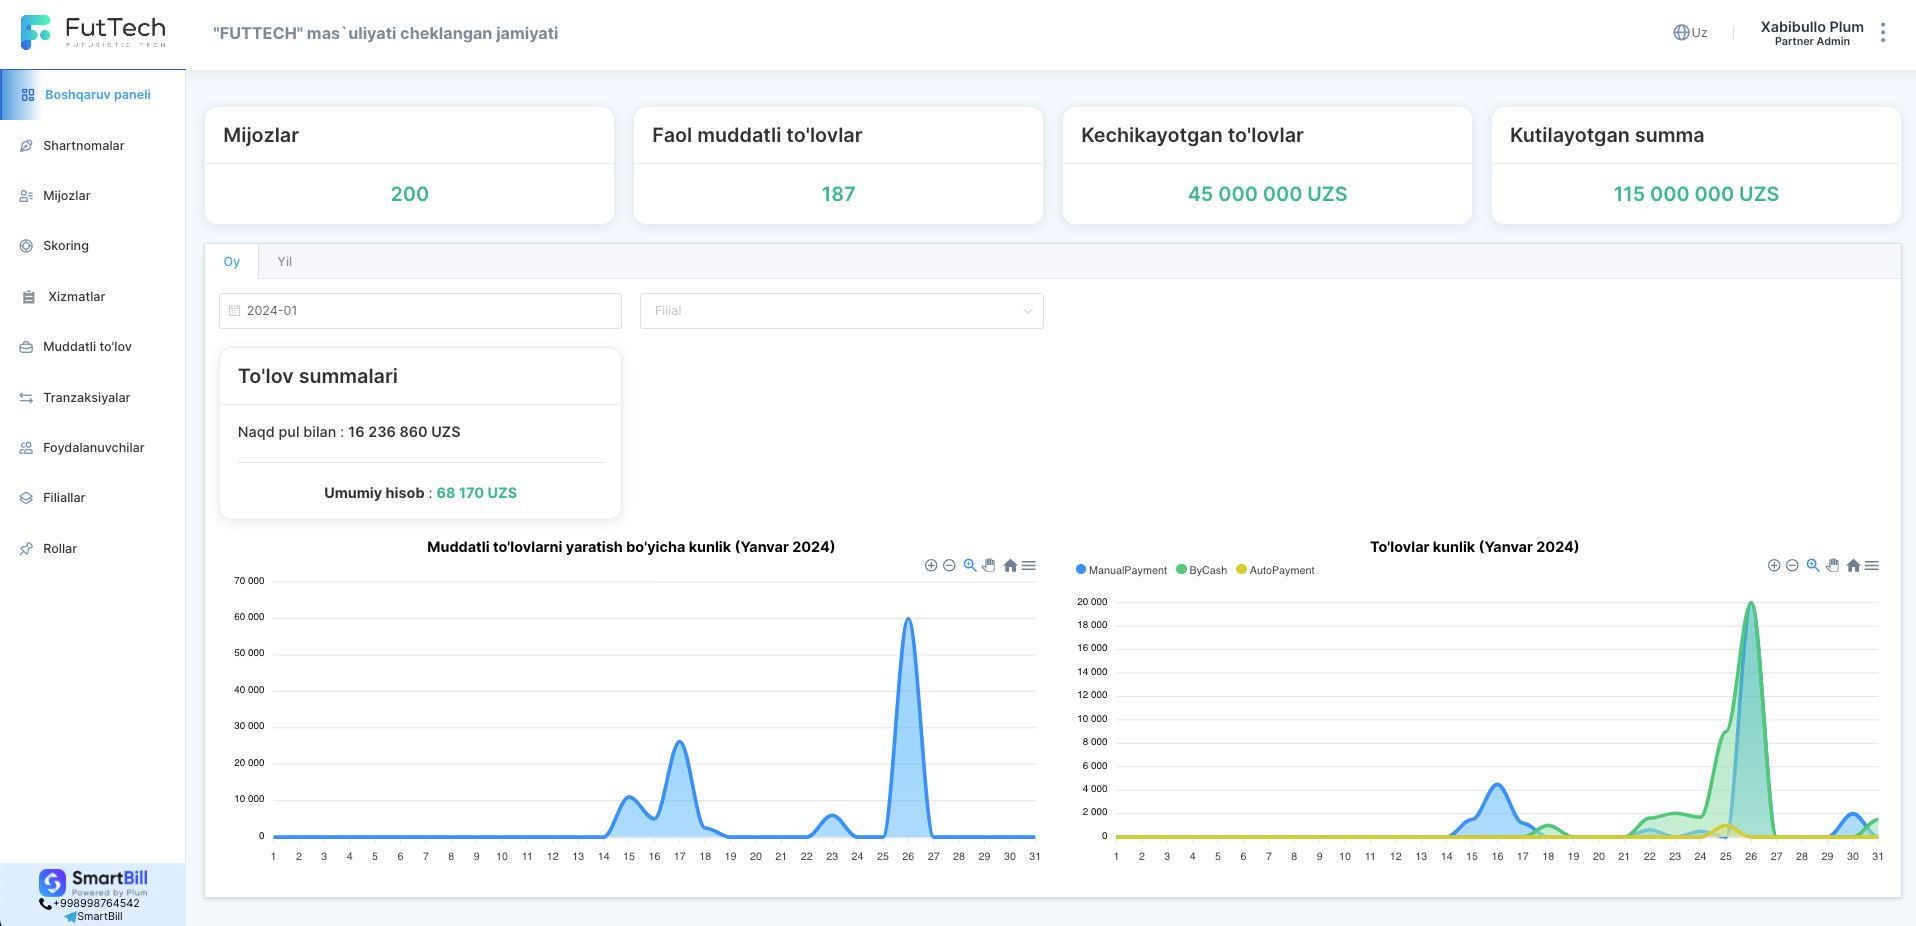1916x926 pixels.
Task: Click the FUTTECH company name header text
Action: pyautogui.click(x=385, y=33)
